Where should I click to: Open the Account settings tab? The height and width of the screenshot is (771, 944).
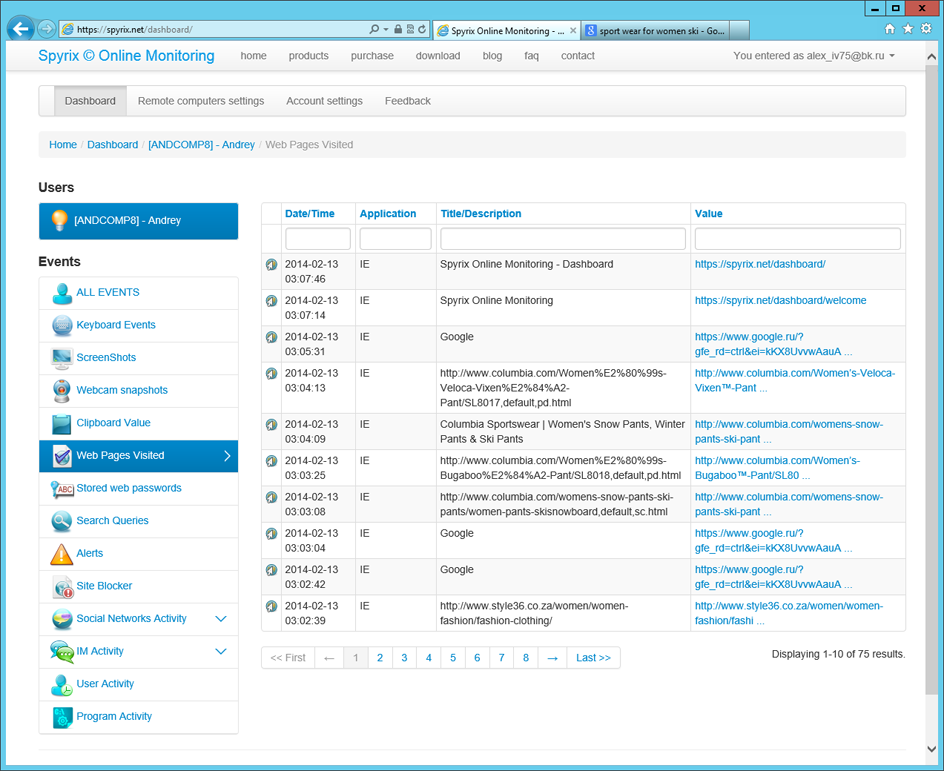click(x=324, y=101)
